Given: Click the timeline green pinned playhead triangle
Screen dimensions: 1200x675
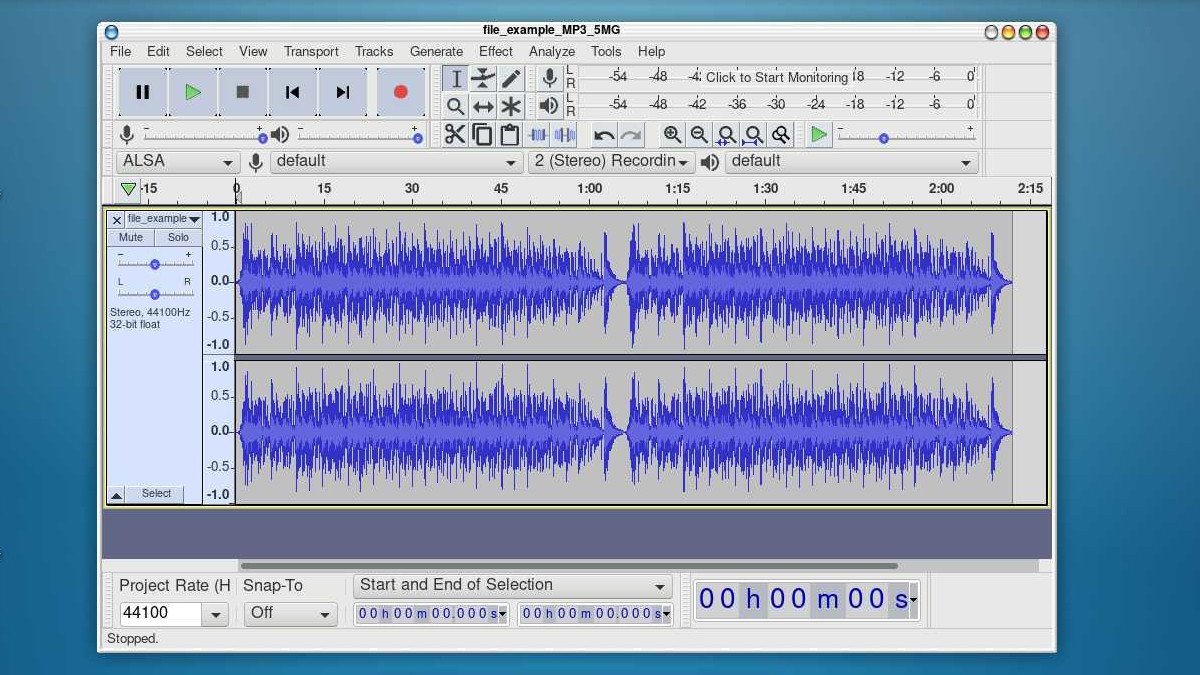Looking at the screenshot, I should coord(128,188).
